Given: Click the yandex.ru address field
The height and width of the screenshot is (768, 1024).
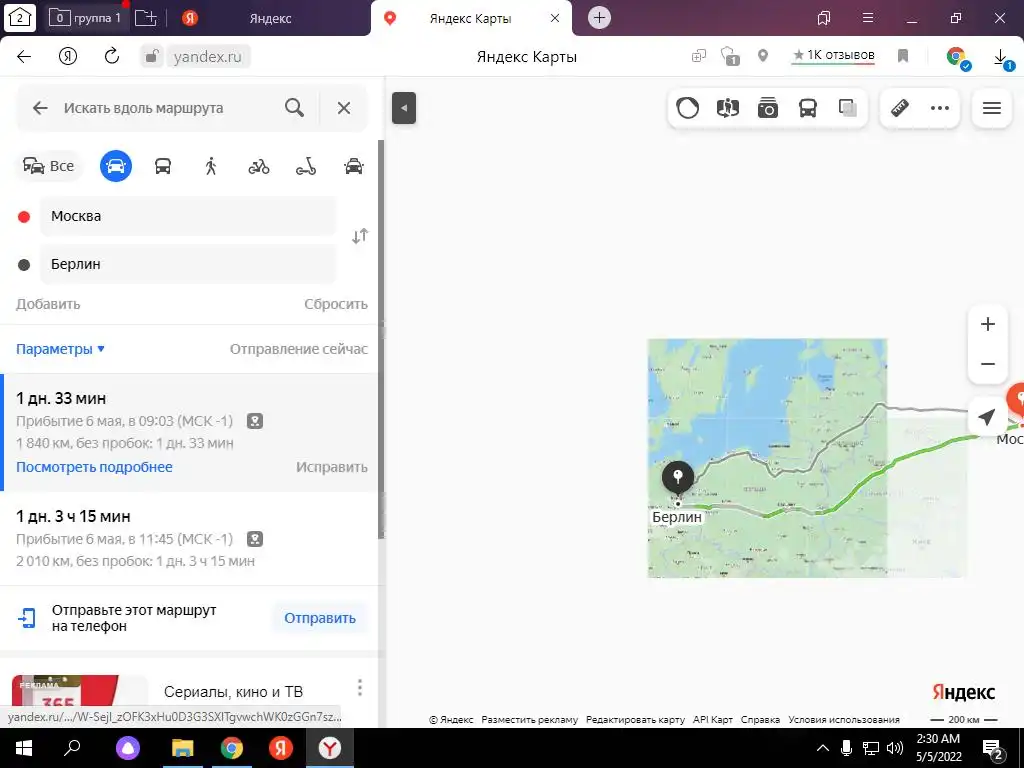Looking at the screenshot, I should click(208, 57).
